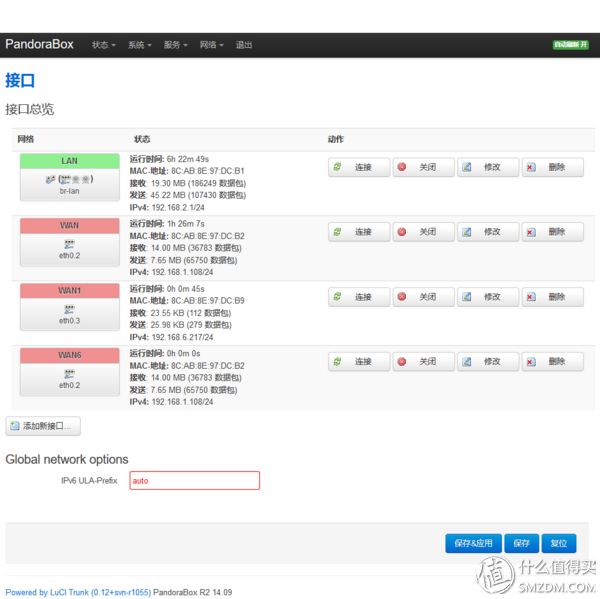Select WAN MAC address 8C:AB:8E:97:DC:B2
The height and width of the screenshot is (599, 600).
tap(208, 236)
